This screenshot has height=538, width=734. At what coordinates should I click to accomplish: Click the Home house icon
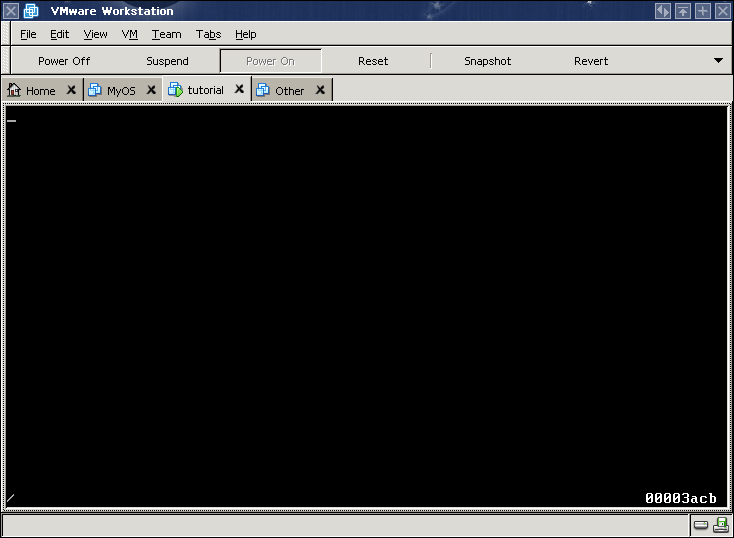click(x=14, y=89)
